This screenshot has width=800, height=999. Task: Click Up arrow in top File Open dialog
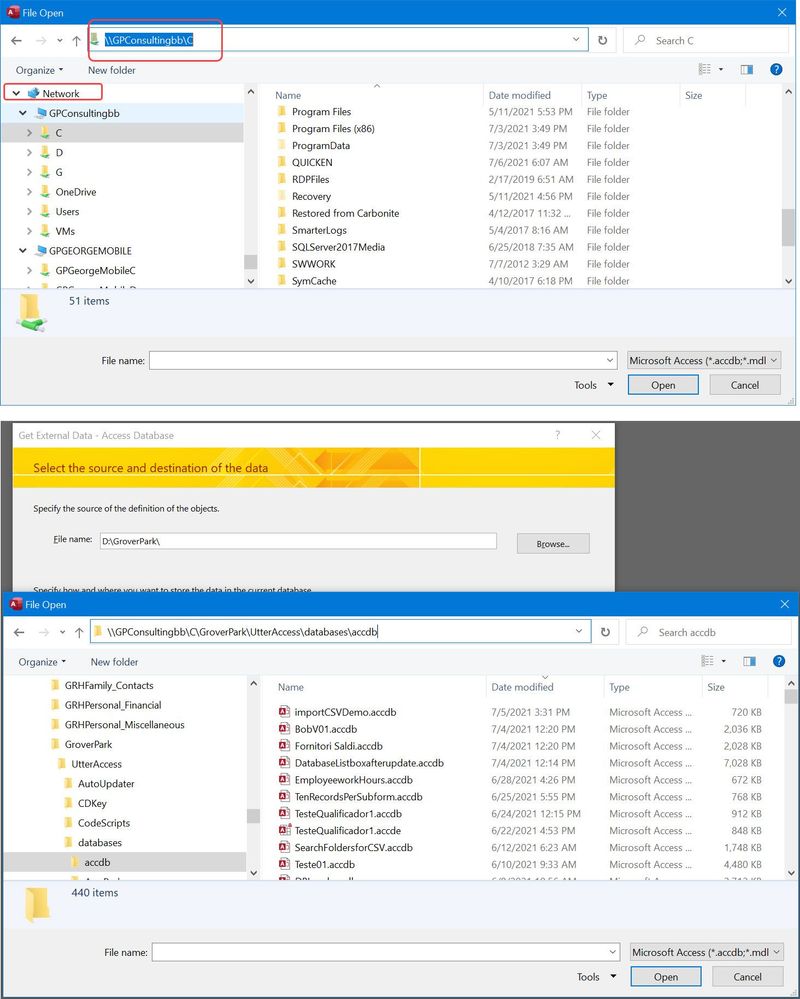[x=76, y=41]
